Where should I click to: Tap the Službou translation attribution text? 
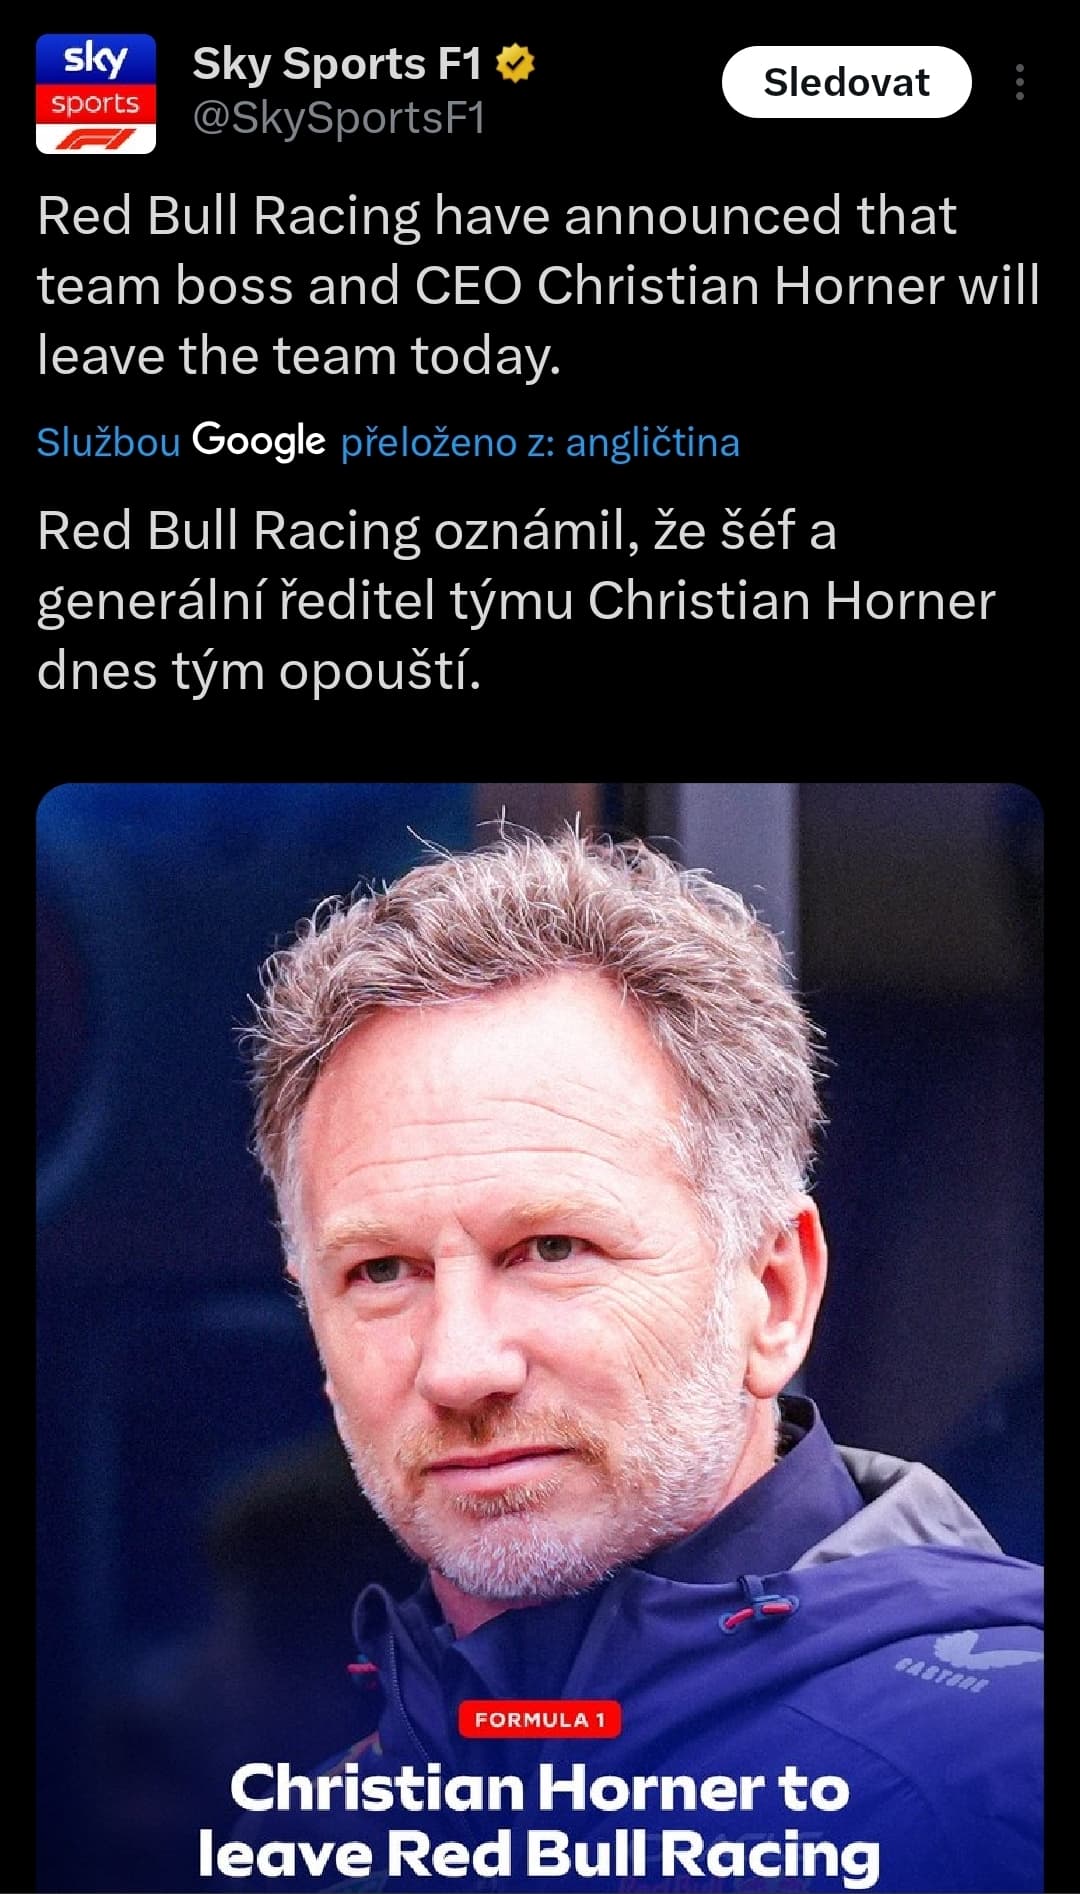point(108,442)
